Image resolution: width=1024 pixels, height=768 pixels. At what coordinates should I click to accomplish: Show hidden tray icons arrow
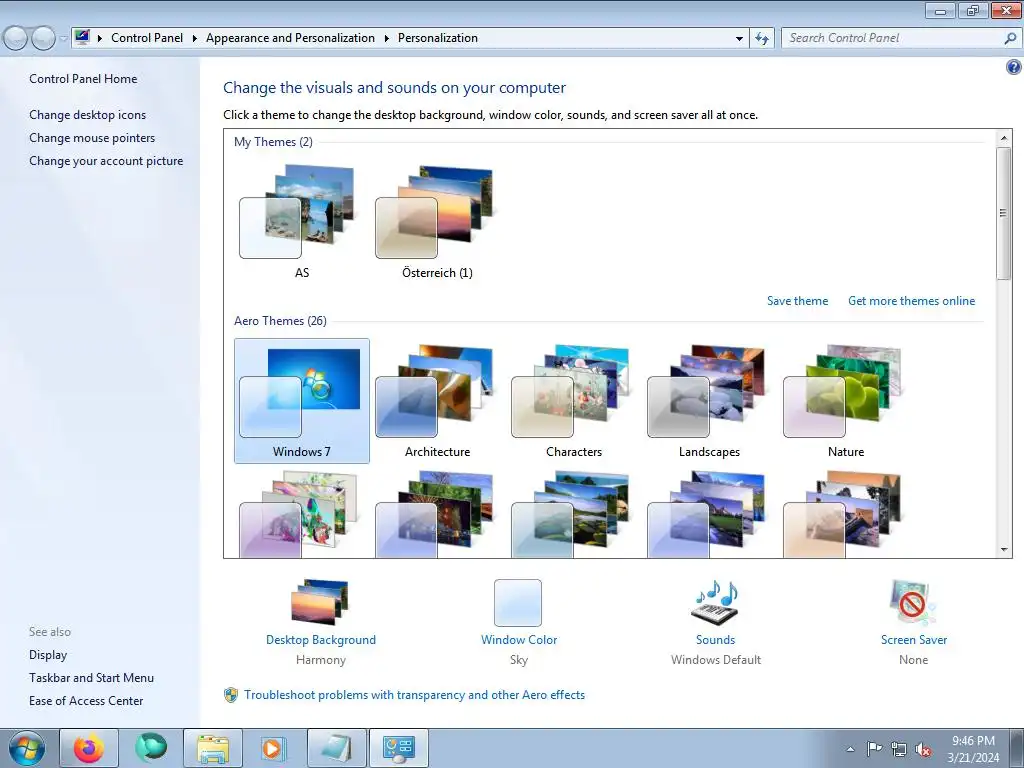(850, 749)
